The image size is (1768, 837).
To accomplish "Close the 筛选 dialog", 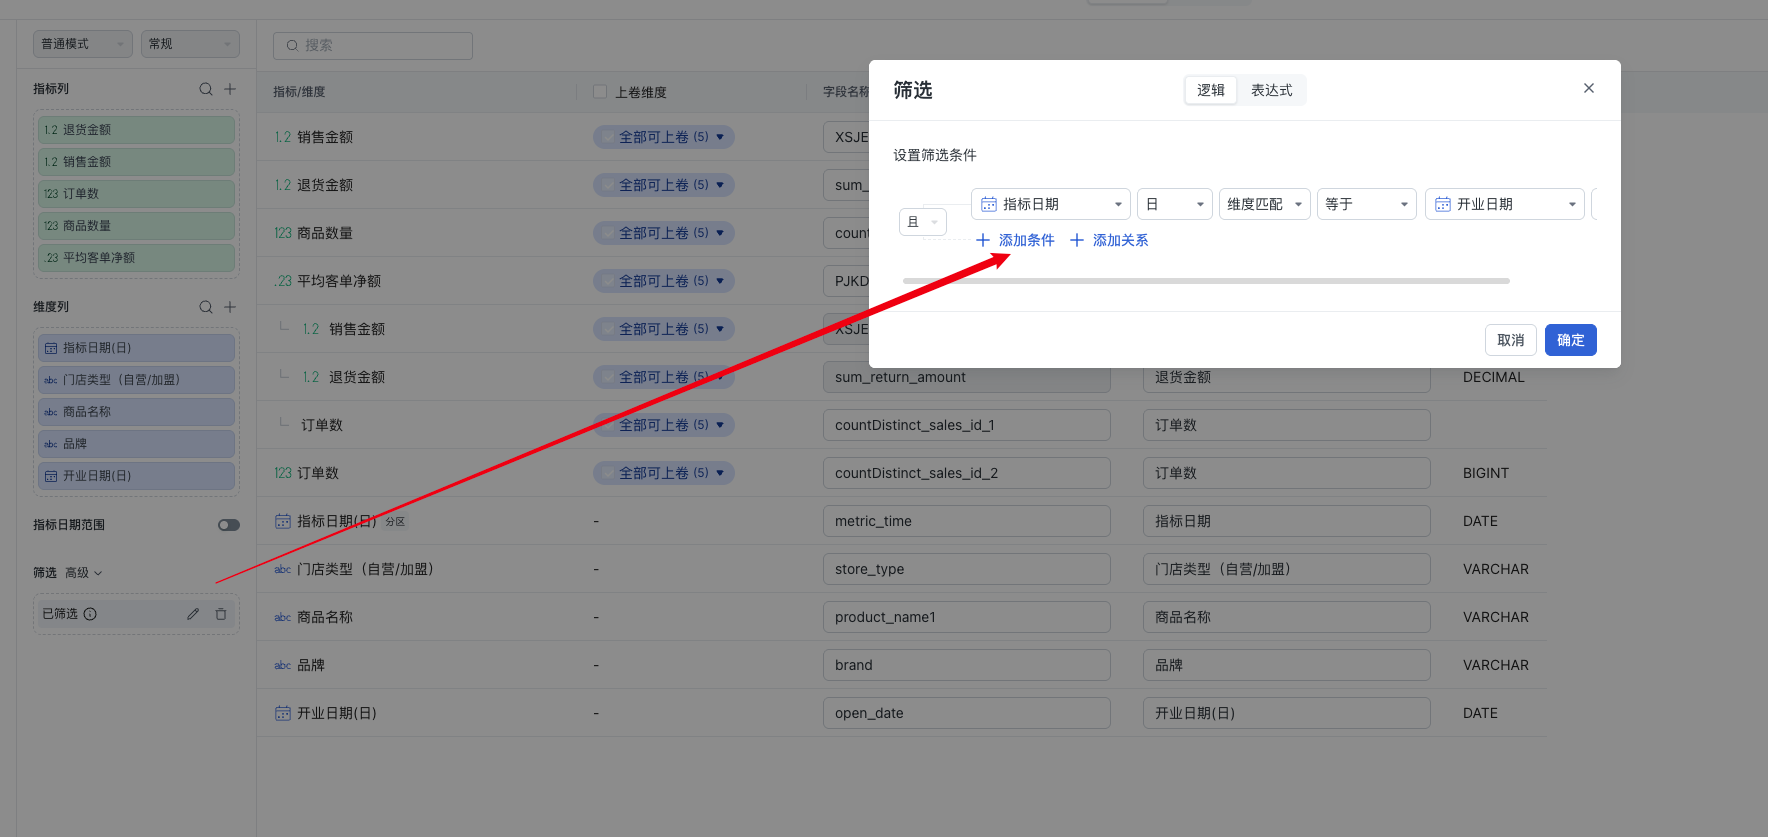I will click(1588, 88).
